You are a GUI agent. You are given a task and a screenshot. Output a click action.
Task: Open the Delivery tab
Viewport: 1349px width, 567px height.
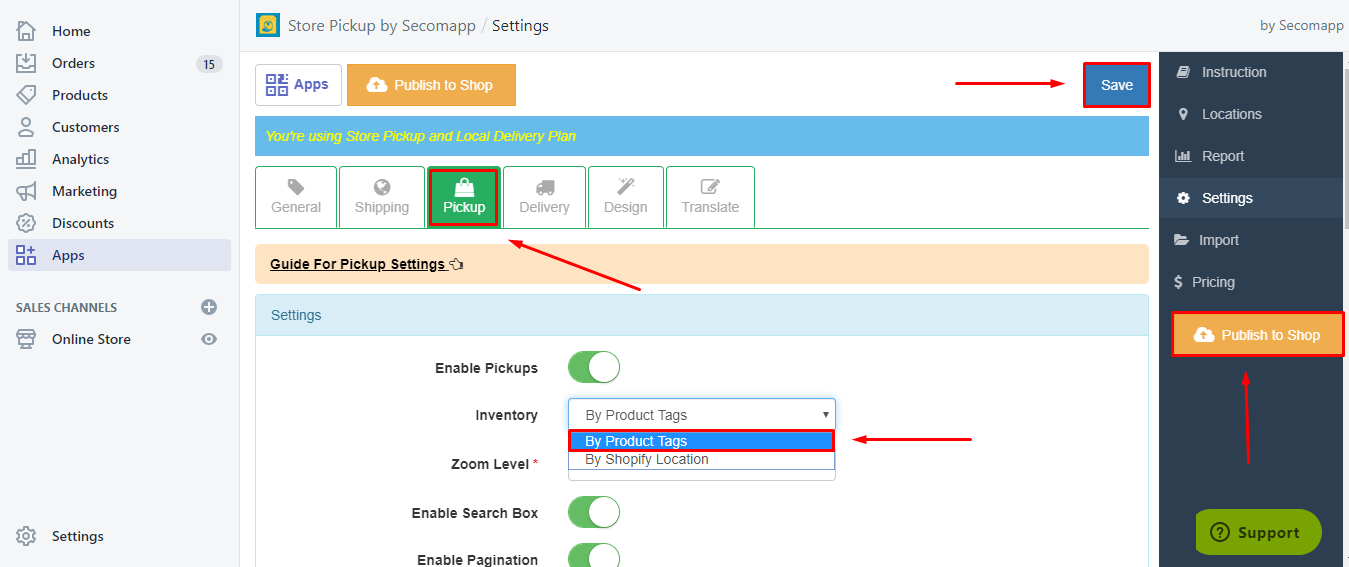coord(545,197)
